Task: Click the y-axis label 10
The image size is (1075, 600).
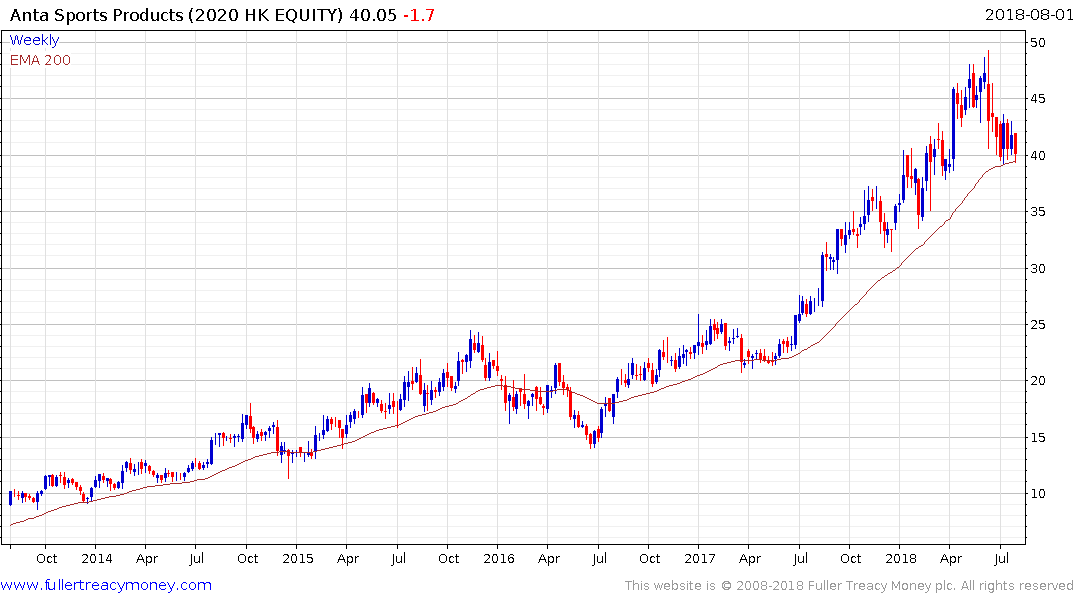Action: coord(1037,494)
